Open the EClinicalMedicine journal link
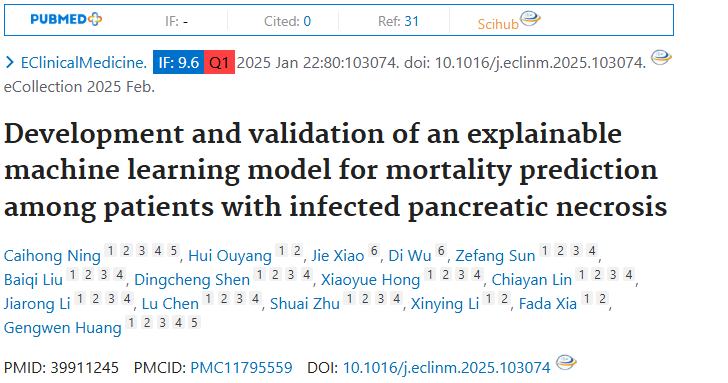728x383 pixels. click(84, 62)
